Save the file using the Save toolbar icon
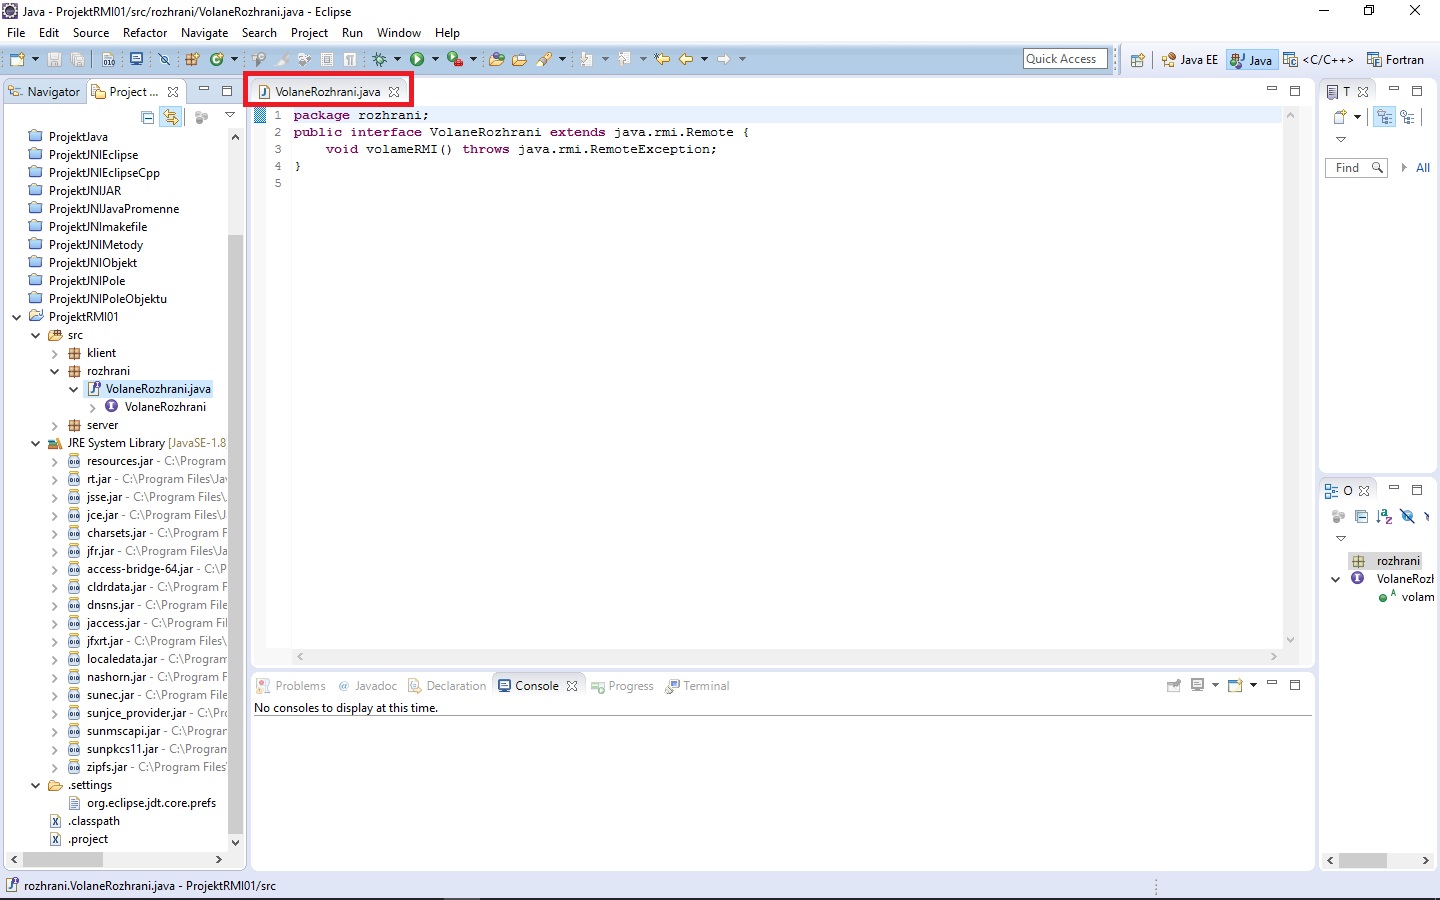 53,59
